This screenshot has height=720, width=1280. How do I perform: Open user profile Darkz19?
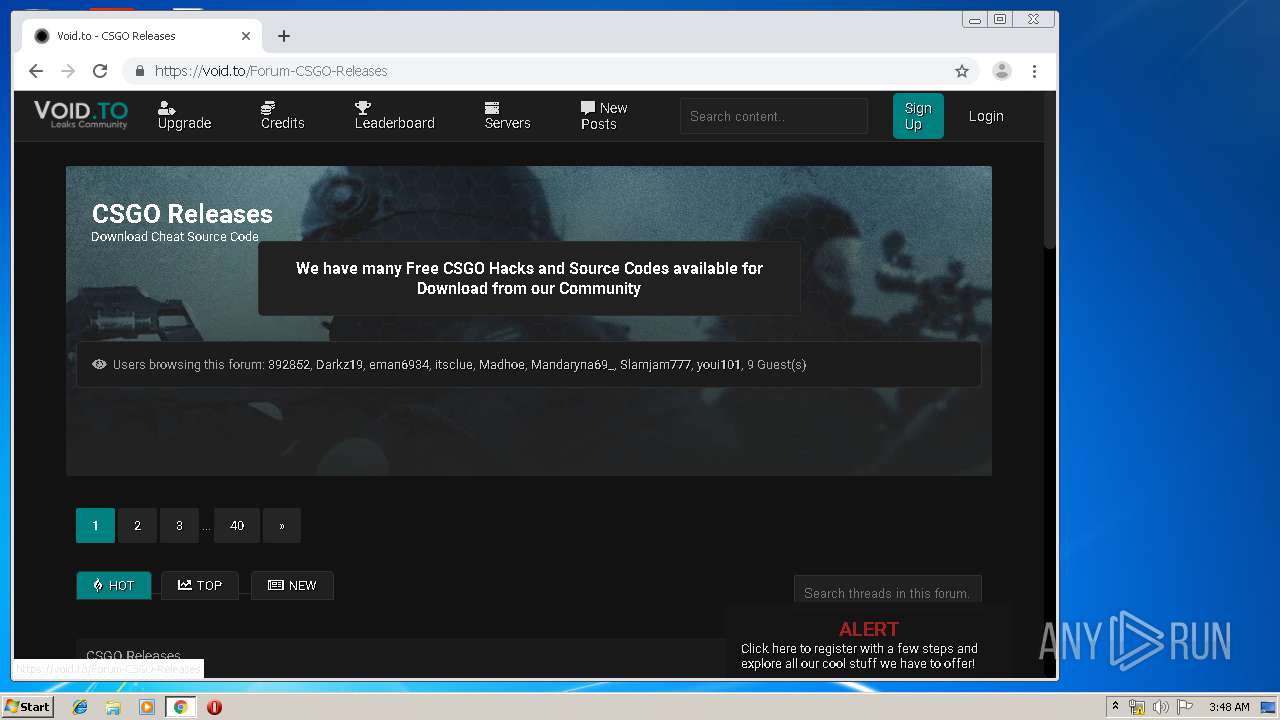point(340,365)
